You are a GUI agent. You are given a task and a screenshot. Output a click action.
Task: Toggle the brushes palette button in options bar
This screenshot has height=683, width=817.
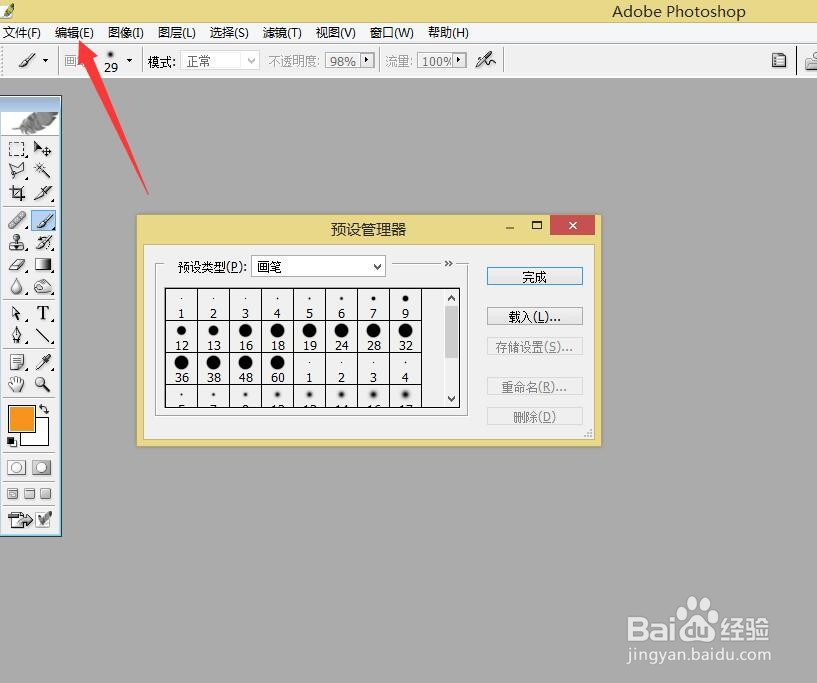(779, 60)
